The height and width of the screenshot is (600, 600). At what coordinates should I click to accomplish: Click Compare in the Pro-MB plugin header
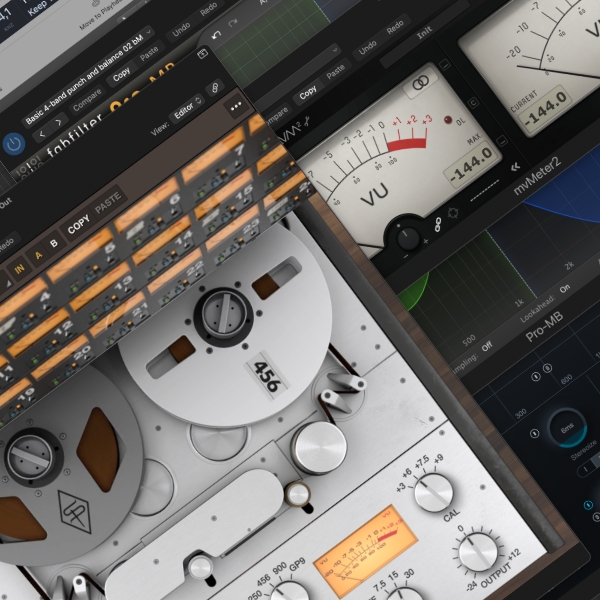[87, 100]
